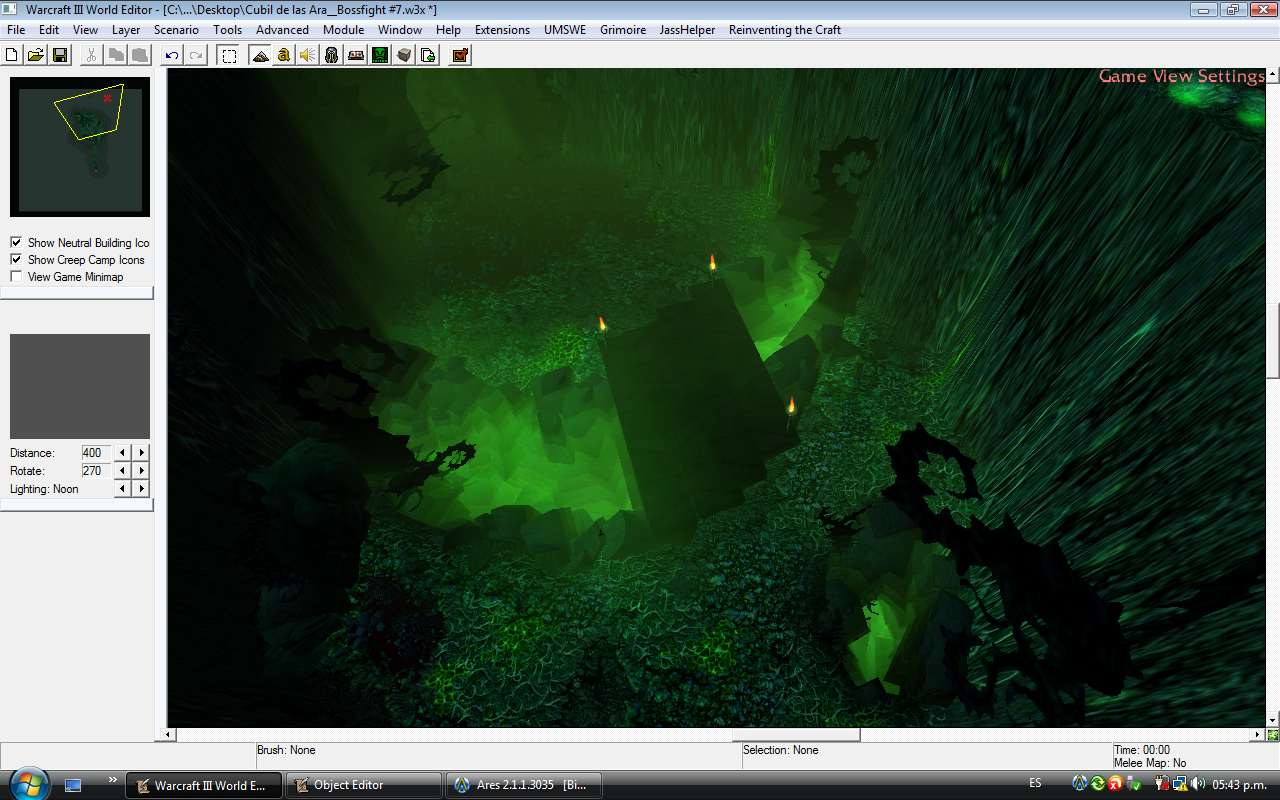
Task: Open the network status tray icon
Action: coord(1180,783)
